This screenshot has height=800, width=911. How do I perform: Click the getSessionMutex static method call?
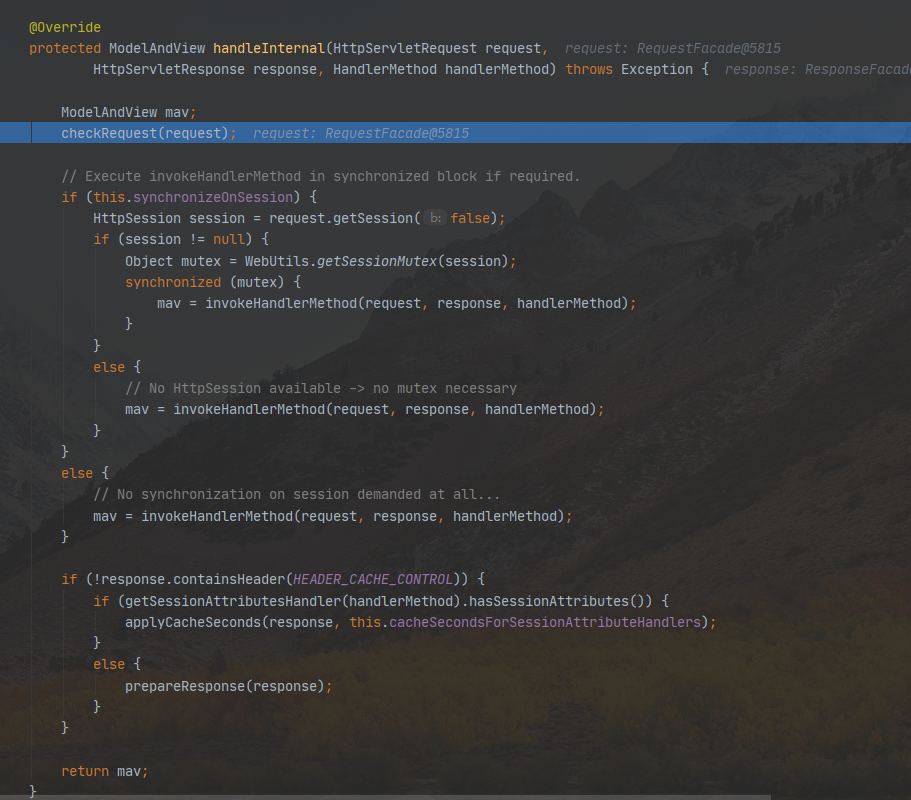pyautogui.click(x=376, y=261)
